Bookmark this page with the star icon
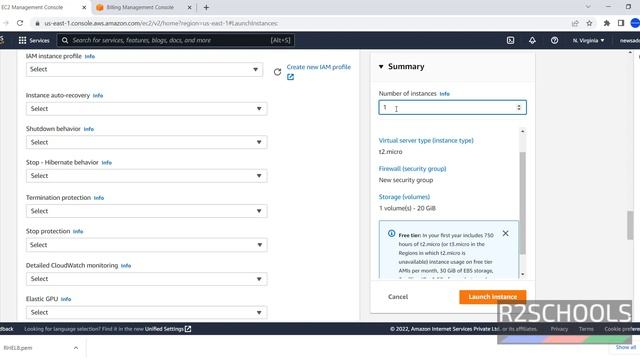Viewport: 640px width, 360px height. click(x=589, y=23)
